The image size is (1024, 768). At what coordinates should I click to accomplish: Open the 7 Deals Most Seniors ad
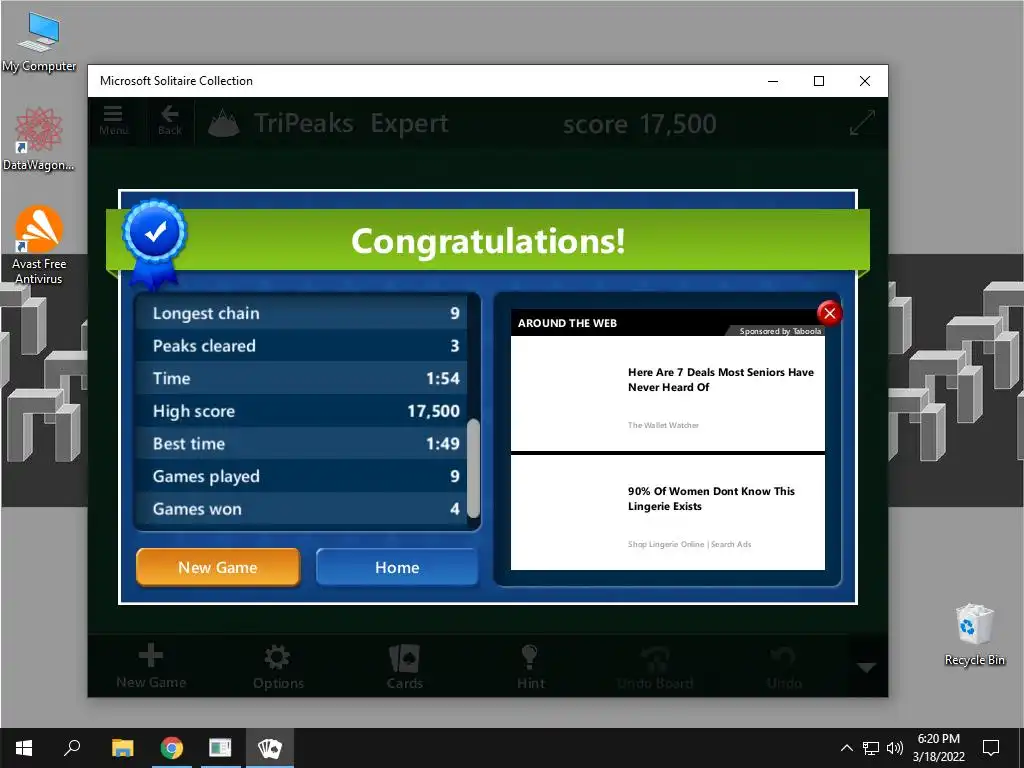point(667,393)
